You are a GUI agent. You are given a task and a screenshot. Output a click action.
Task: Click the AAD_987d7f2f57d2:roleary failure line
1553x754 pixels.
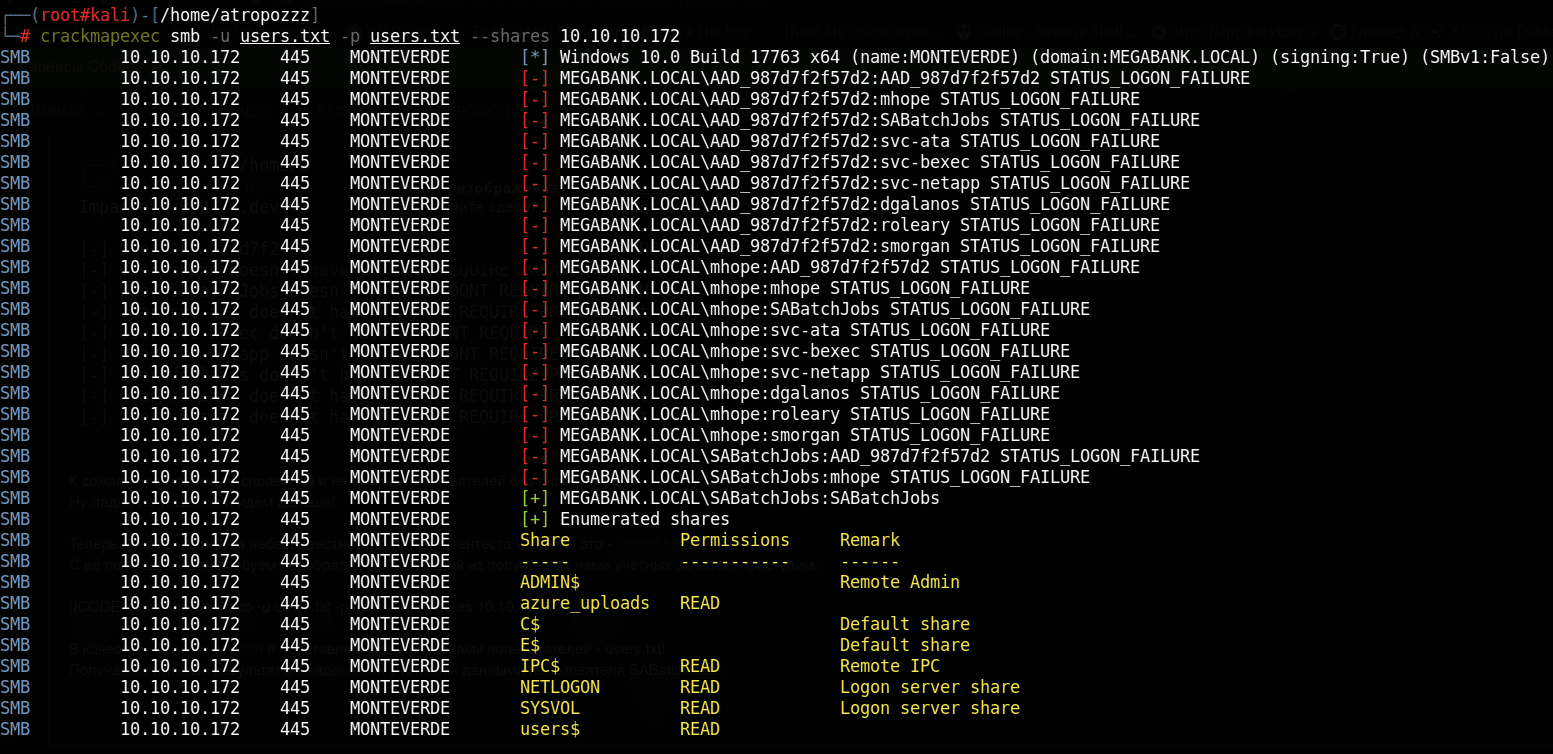[x=860, y=225]
